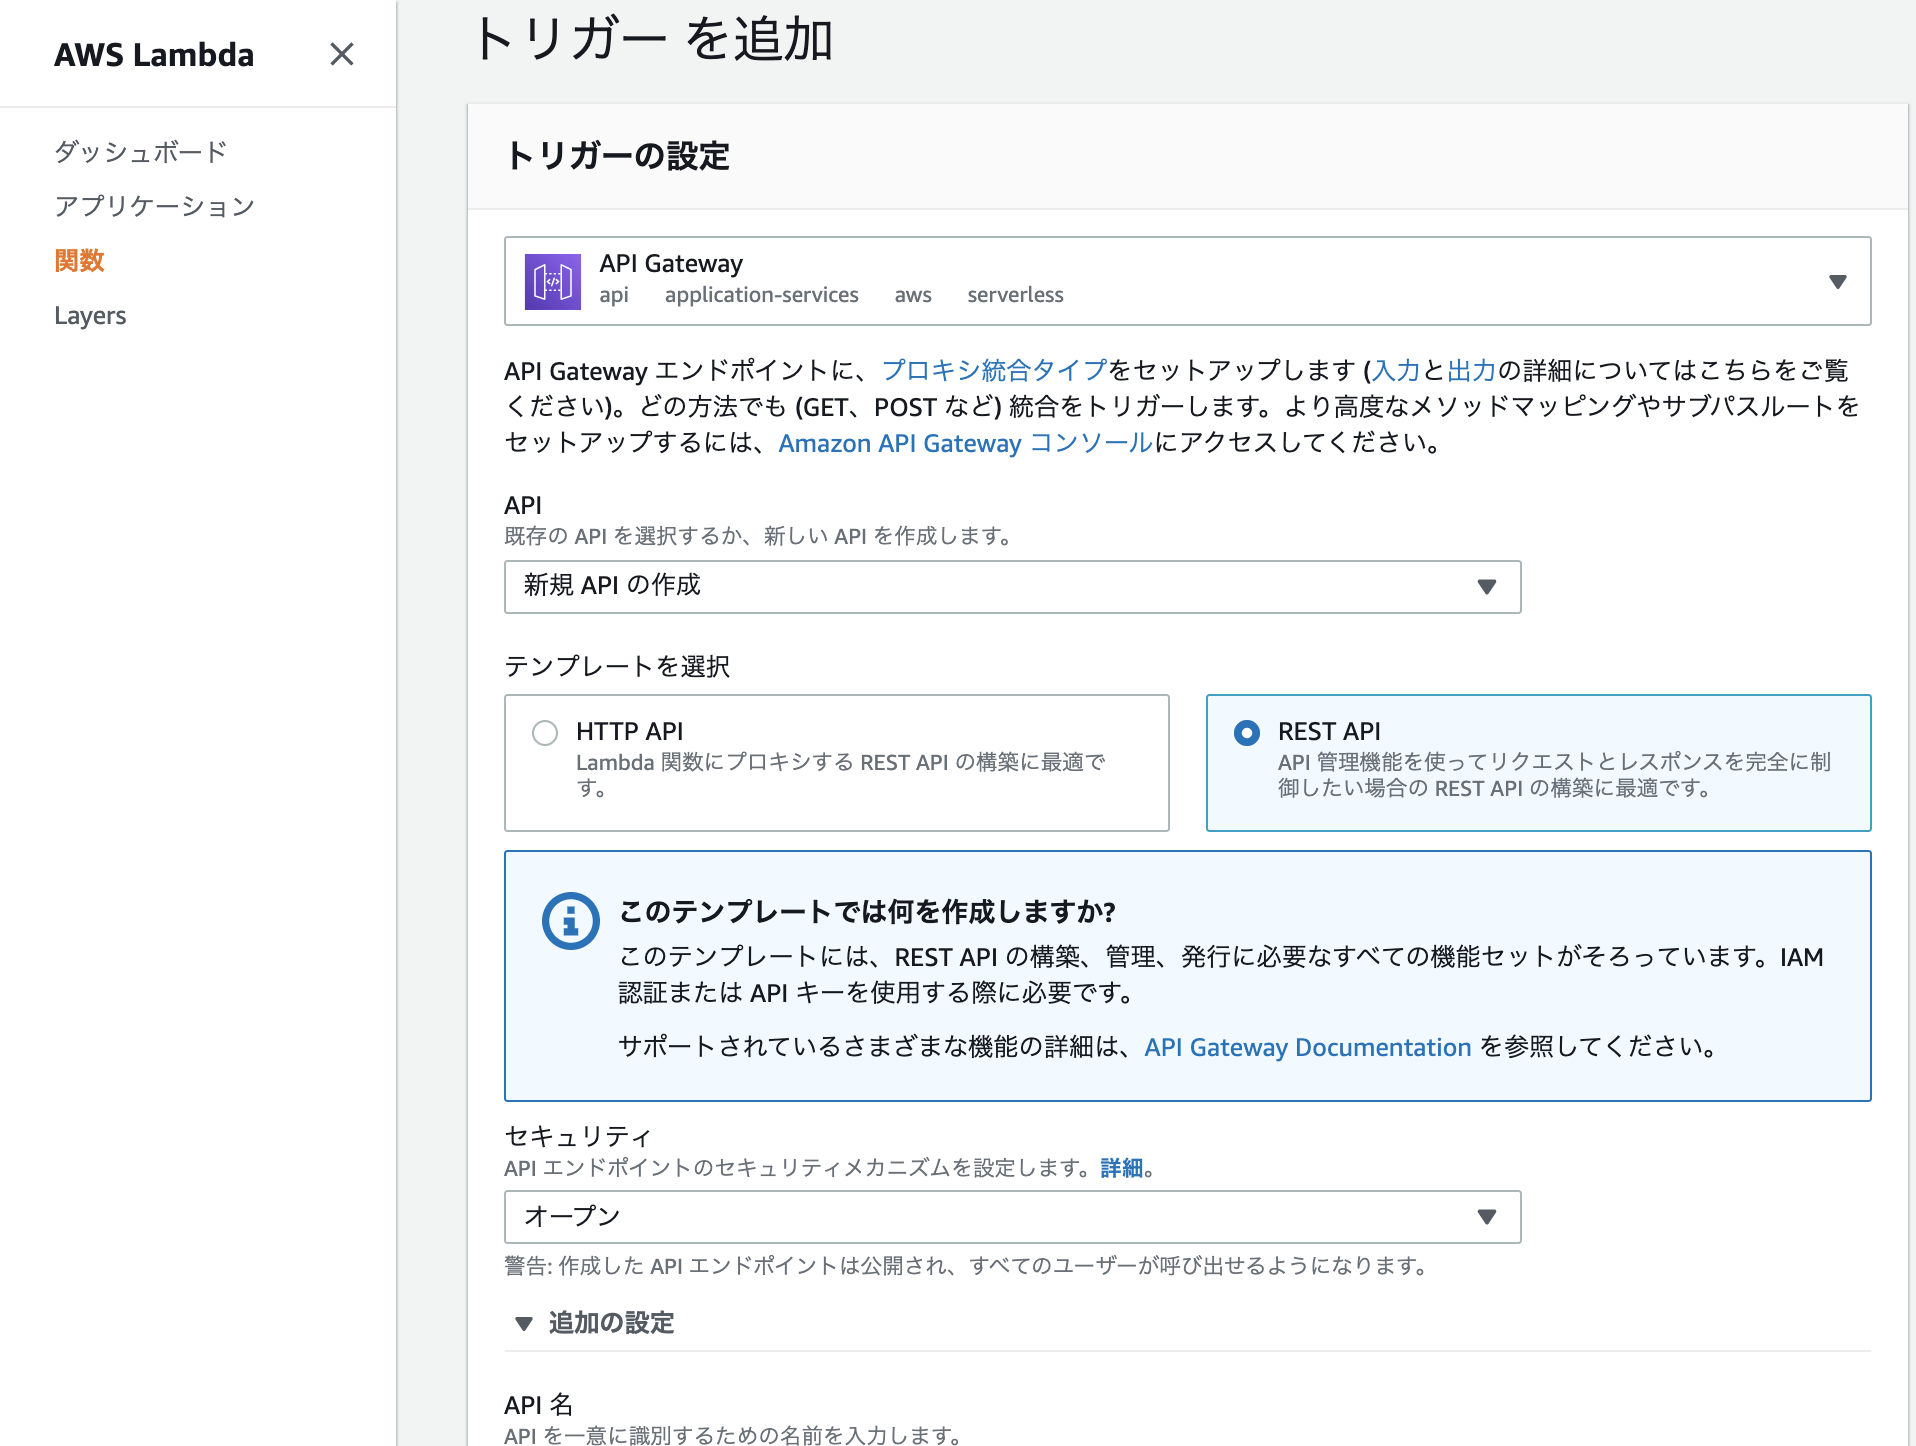Click the トリガーの設定 panel heading
The image size is (1916, 1446).
618,156
